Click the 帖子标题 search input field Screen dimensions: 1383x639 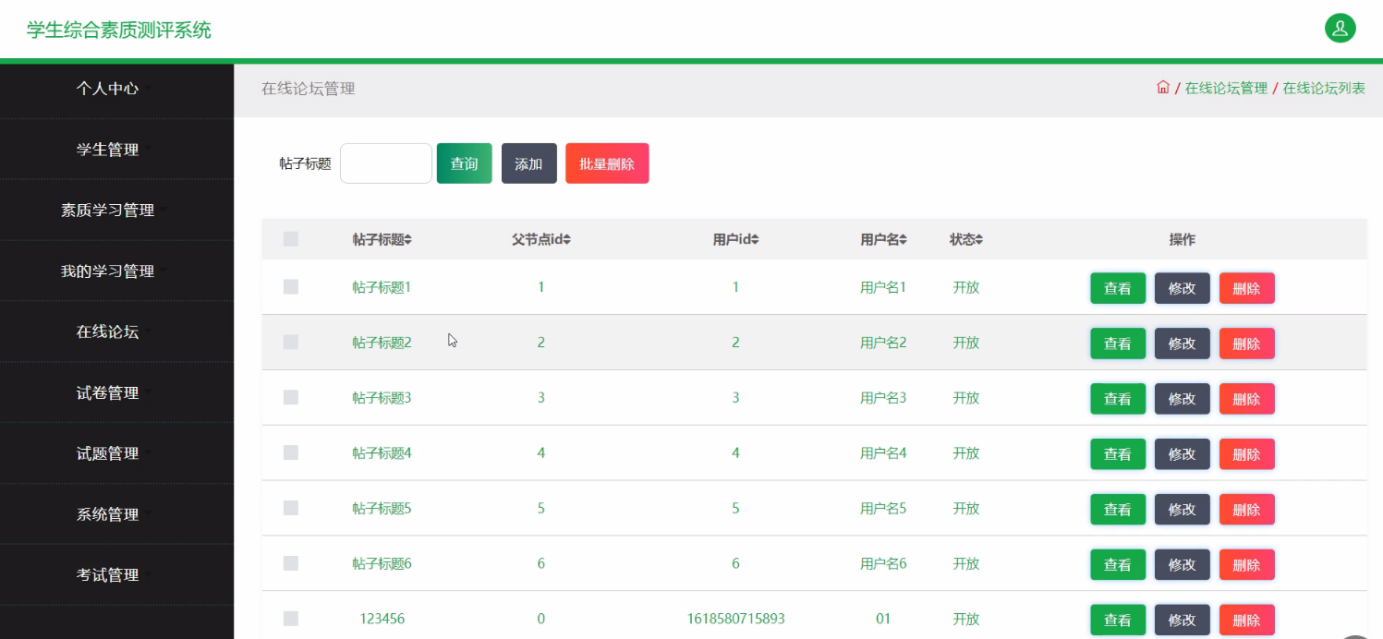386,164
